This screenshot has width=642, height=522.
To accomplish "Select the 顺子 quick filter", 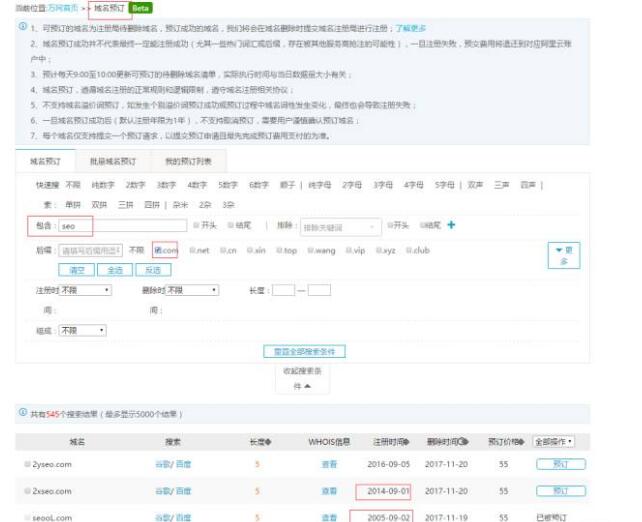I will pyautogui.click(x=287, y=185).
